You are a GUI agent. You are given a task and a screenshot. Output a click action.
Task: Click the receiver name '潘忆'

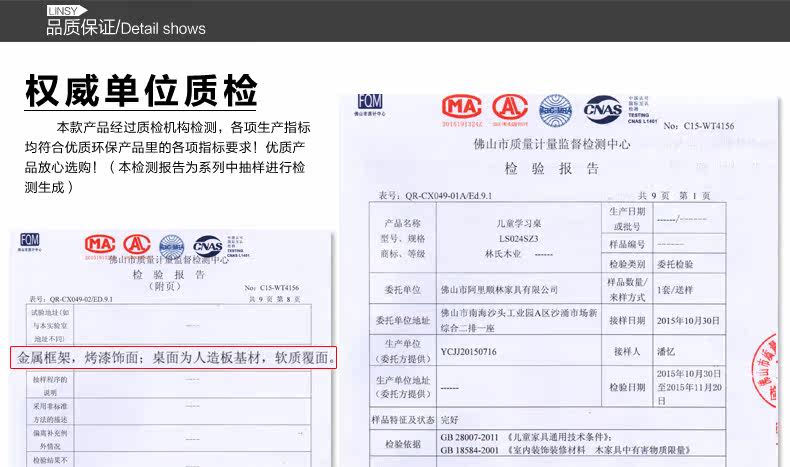coord(665,352)
